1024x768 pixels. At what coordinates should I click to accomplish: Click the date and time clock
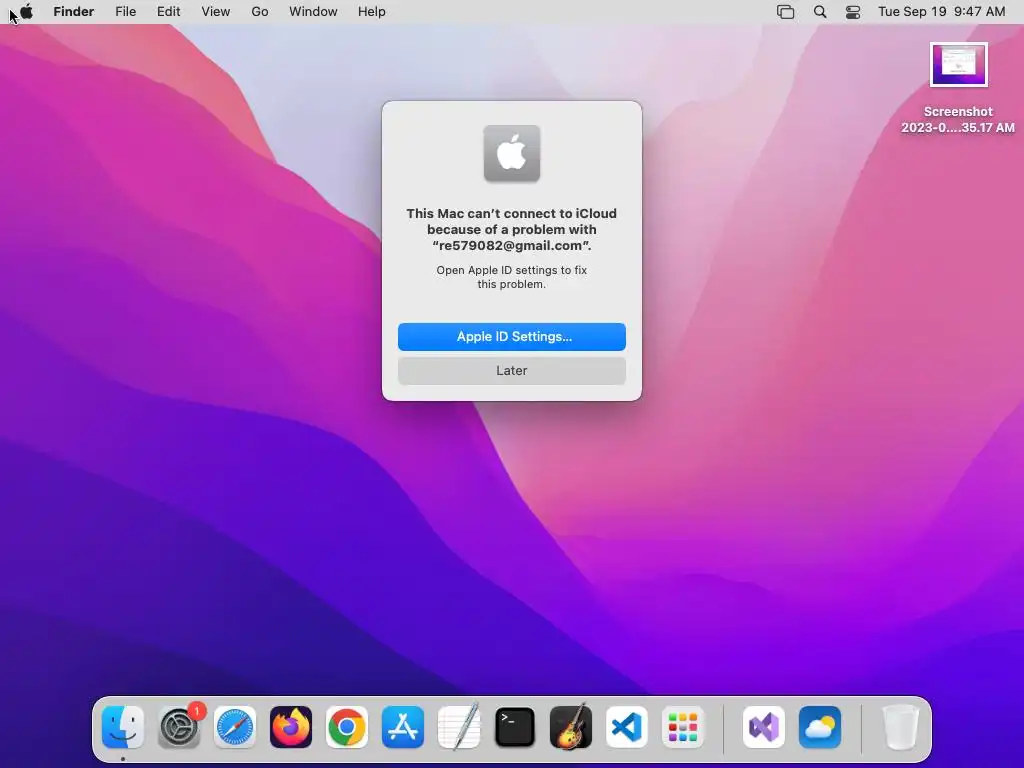[941, 12]
